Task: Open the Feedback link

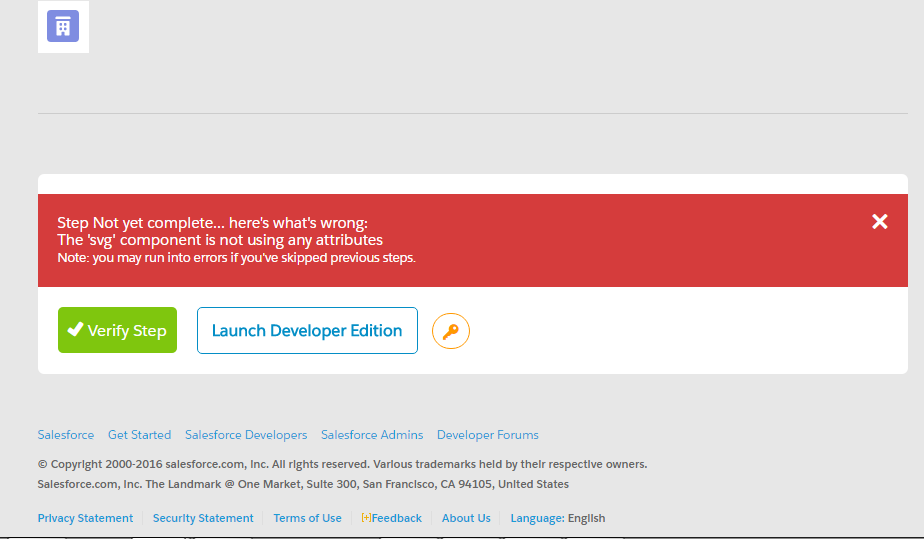Action: [x=392, y=518]
